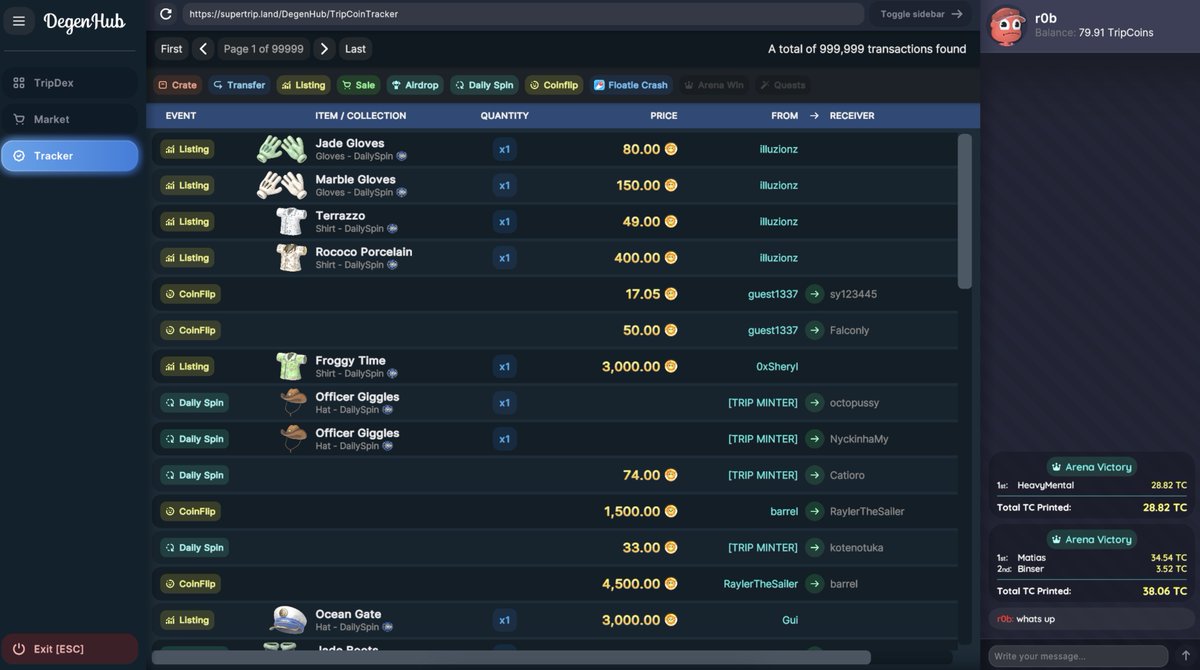Toggle the Crate event filter
This screenshot has height=670, width=1200.
point(177,85)
